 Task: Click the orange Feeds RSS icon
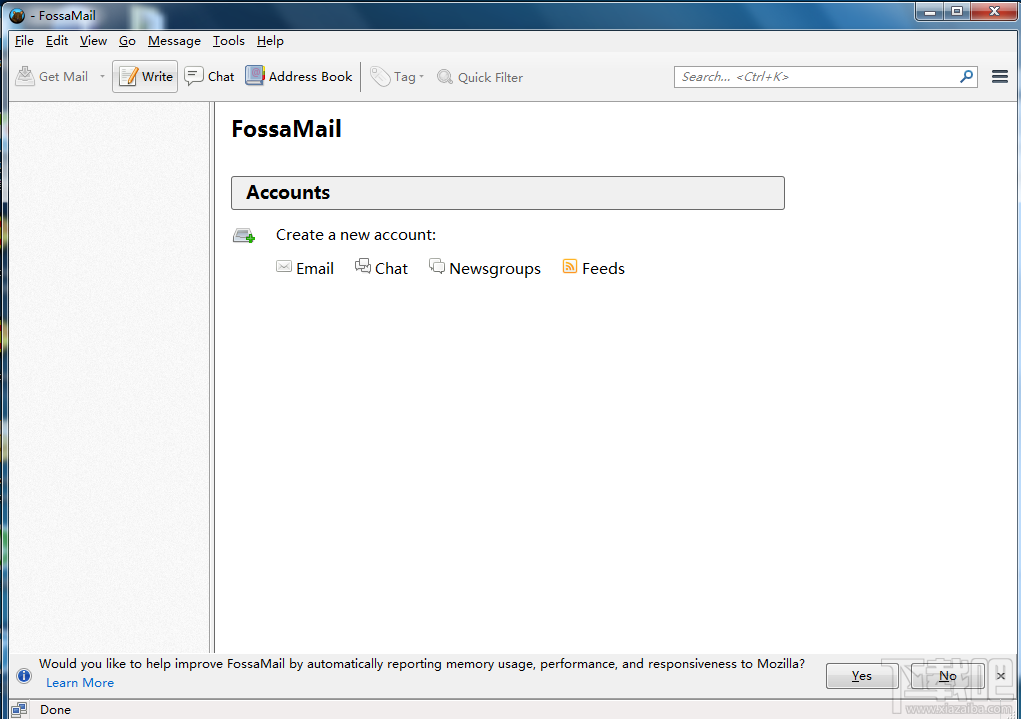click(570, 266)
